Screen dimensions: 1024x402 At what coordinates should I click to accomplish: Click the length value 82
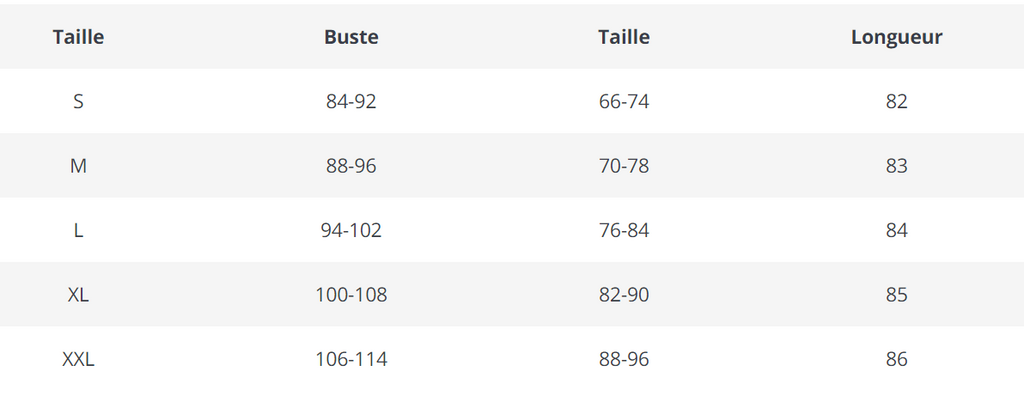click(897, 102)
